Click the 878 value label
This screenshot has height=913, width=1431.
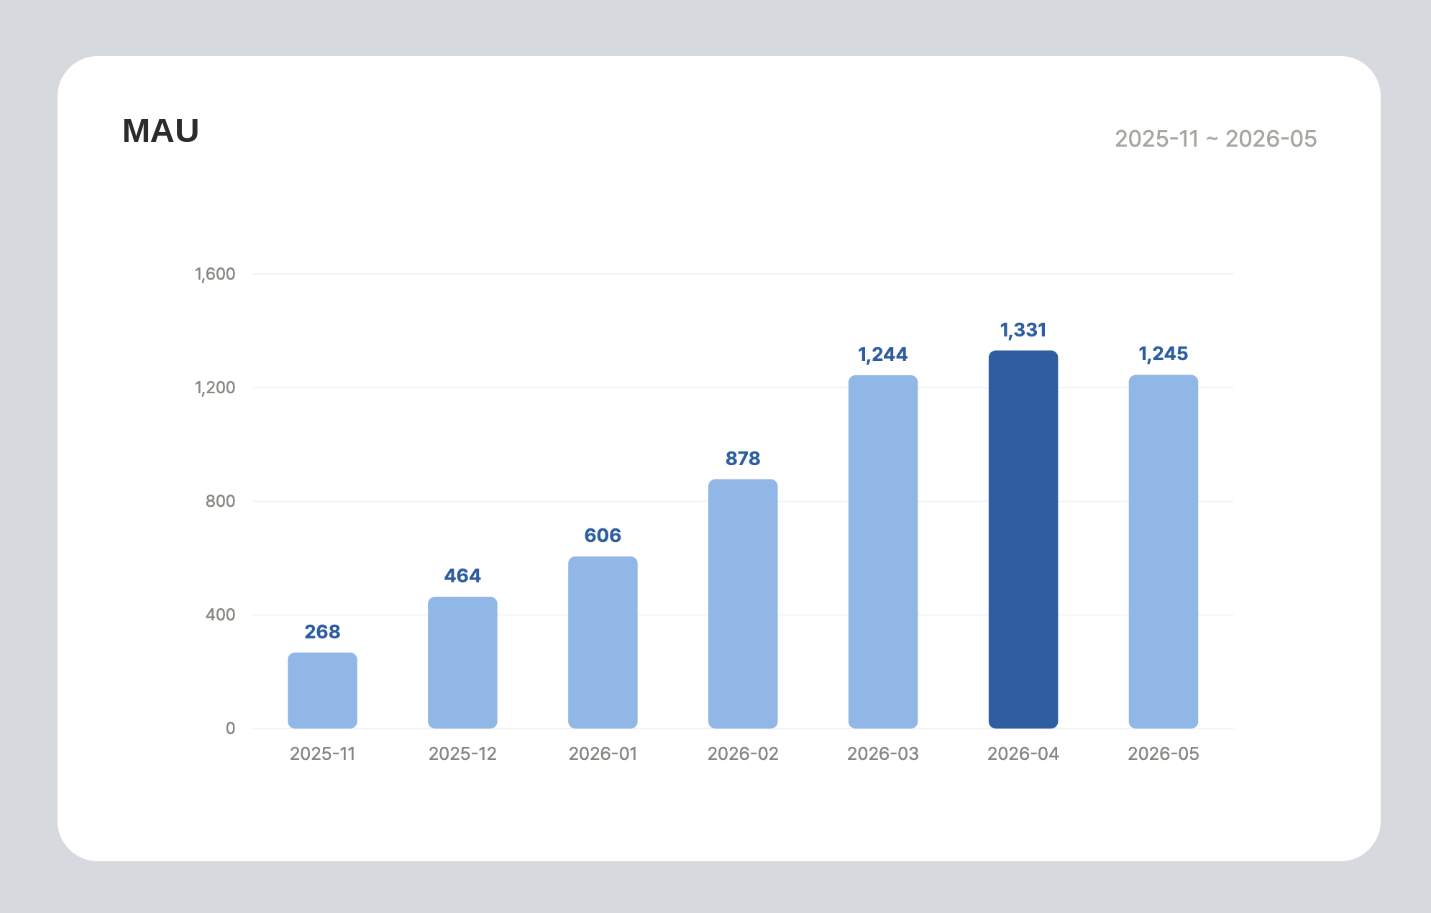(743, 459)
